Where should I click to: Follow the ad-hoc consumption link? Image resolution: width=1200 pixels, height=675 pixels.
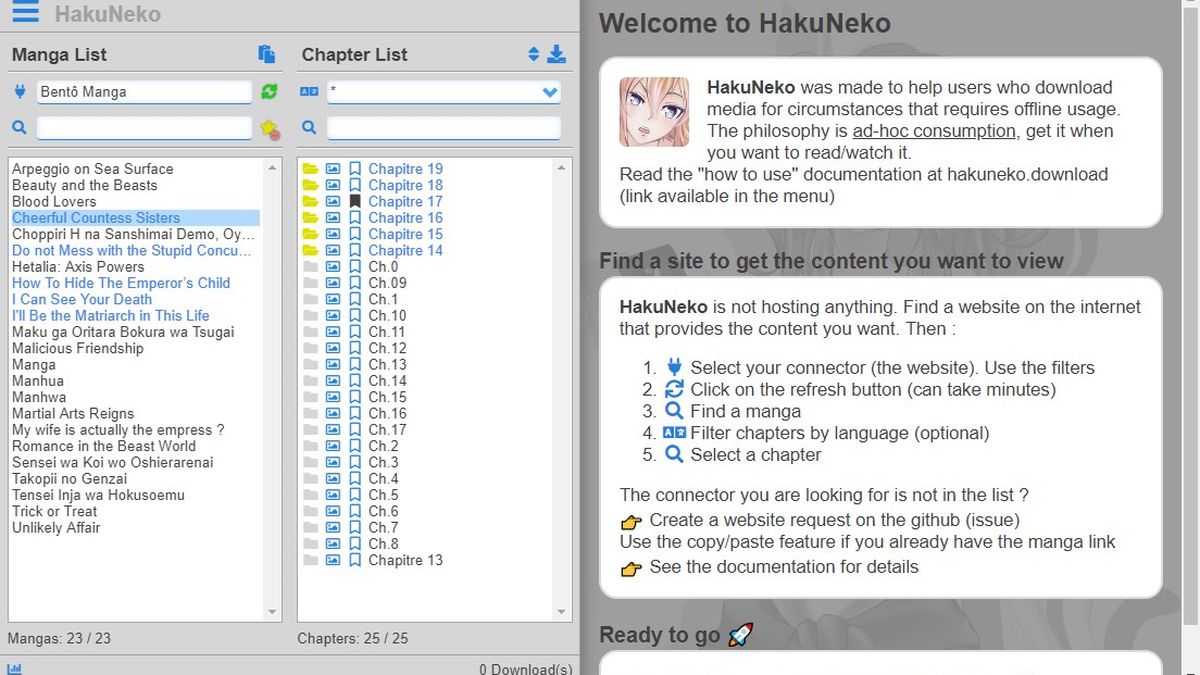point(933,131)
